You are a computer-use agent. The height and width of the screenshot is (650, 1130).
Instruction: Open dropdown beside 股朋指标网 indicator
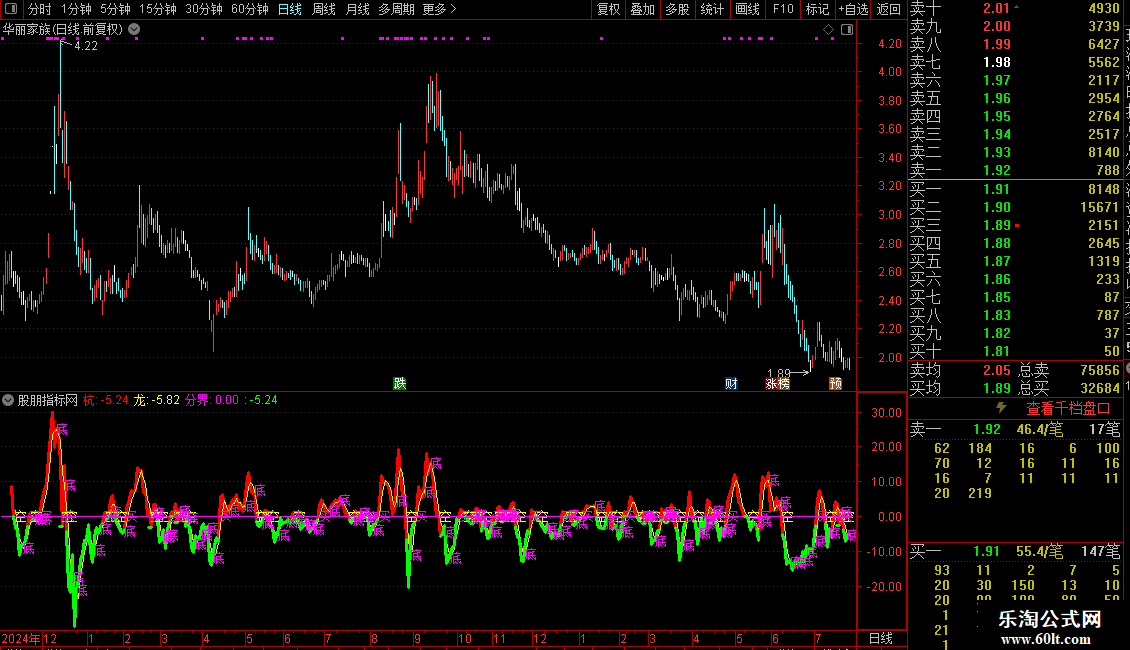pyautogui.click(x=8, y=400)
